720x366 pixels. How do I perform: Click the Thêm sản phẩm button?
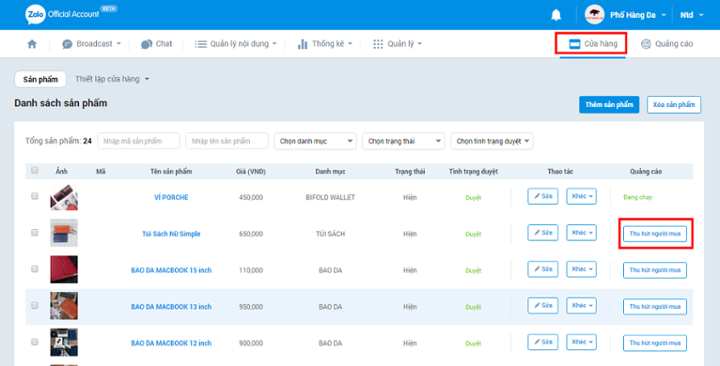coord(609,105)
